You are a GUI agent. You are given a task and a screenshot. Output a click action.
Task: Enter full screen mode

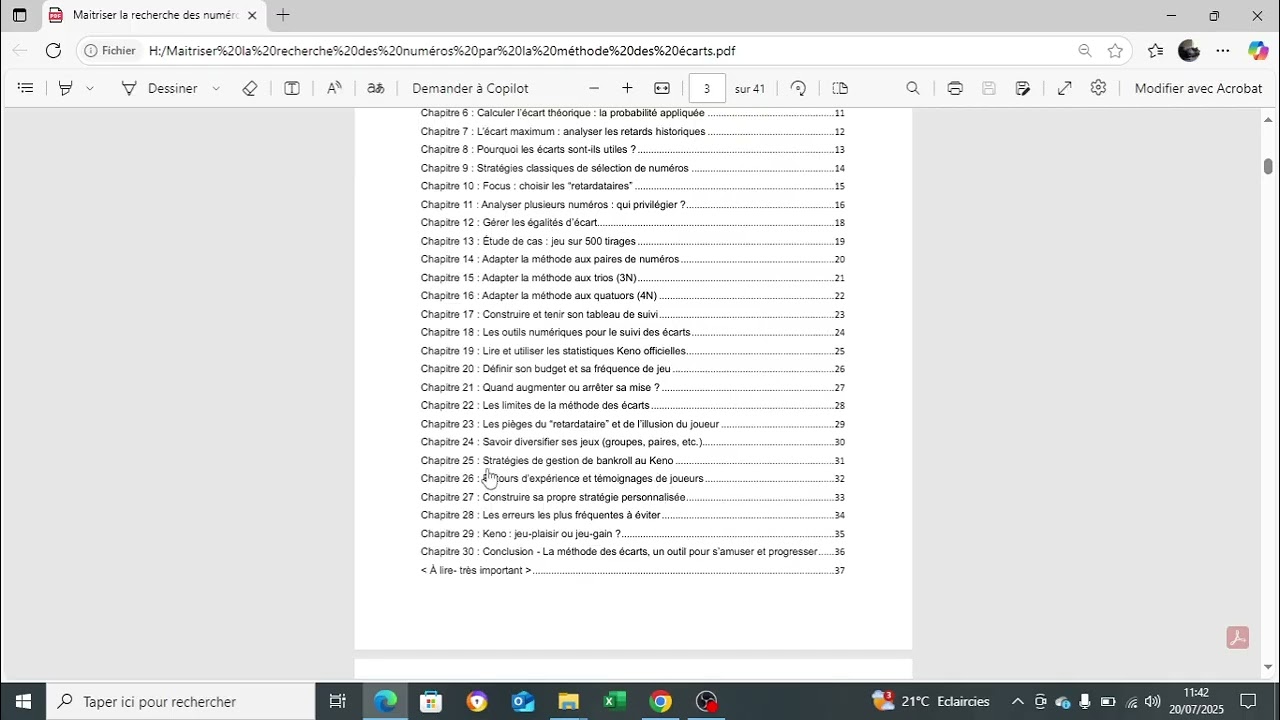(x=1065, y=88)
